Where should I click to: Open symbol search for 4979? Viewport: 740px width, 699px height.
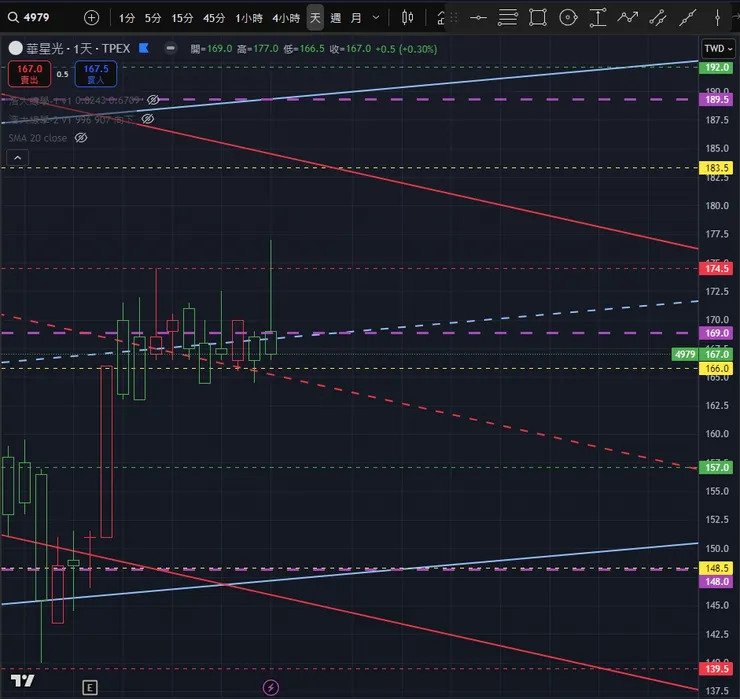[29, 17]
